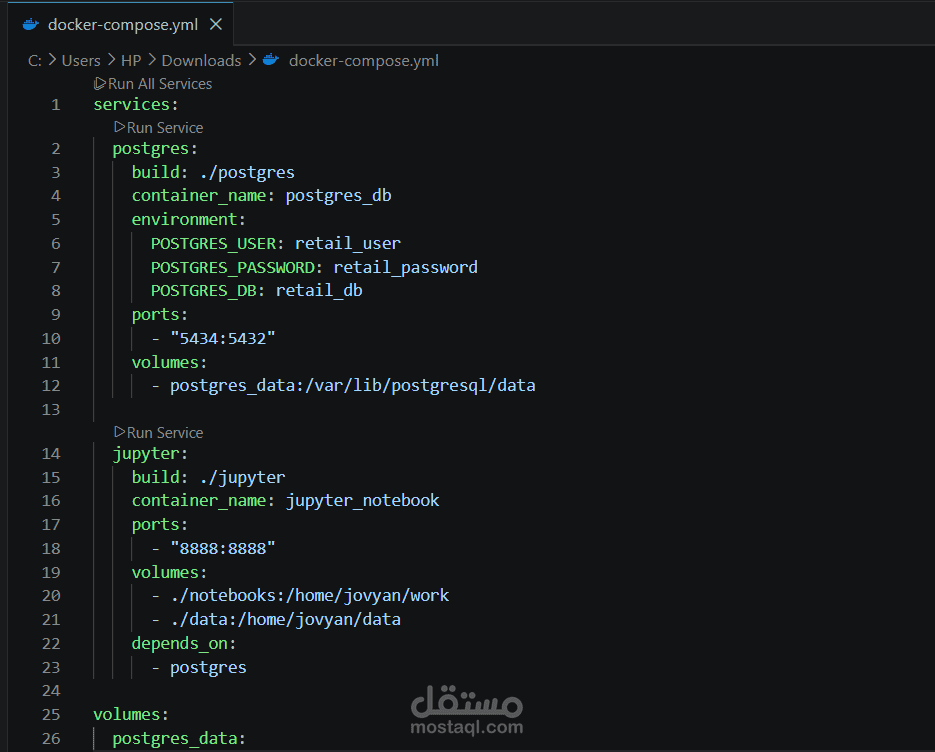Click the 'volumes:' key on line 19
Screen dimensions: 935x752
click(x=169, y=572)
